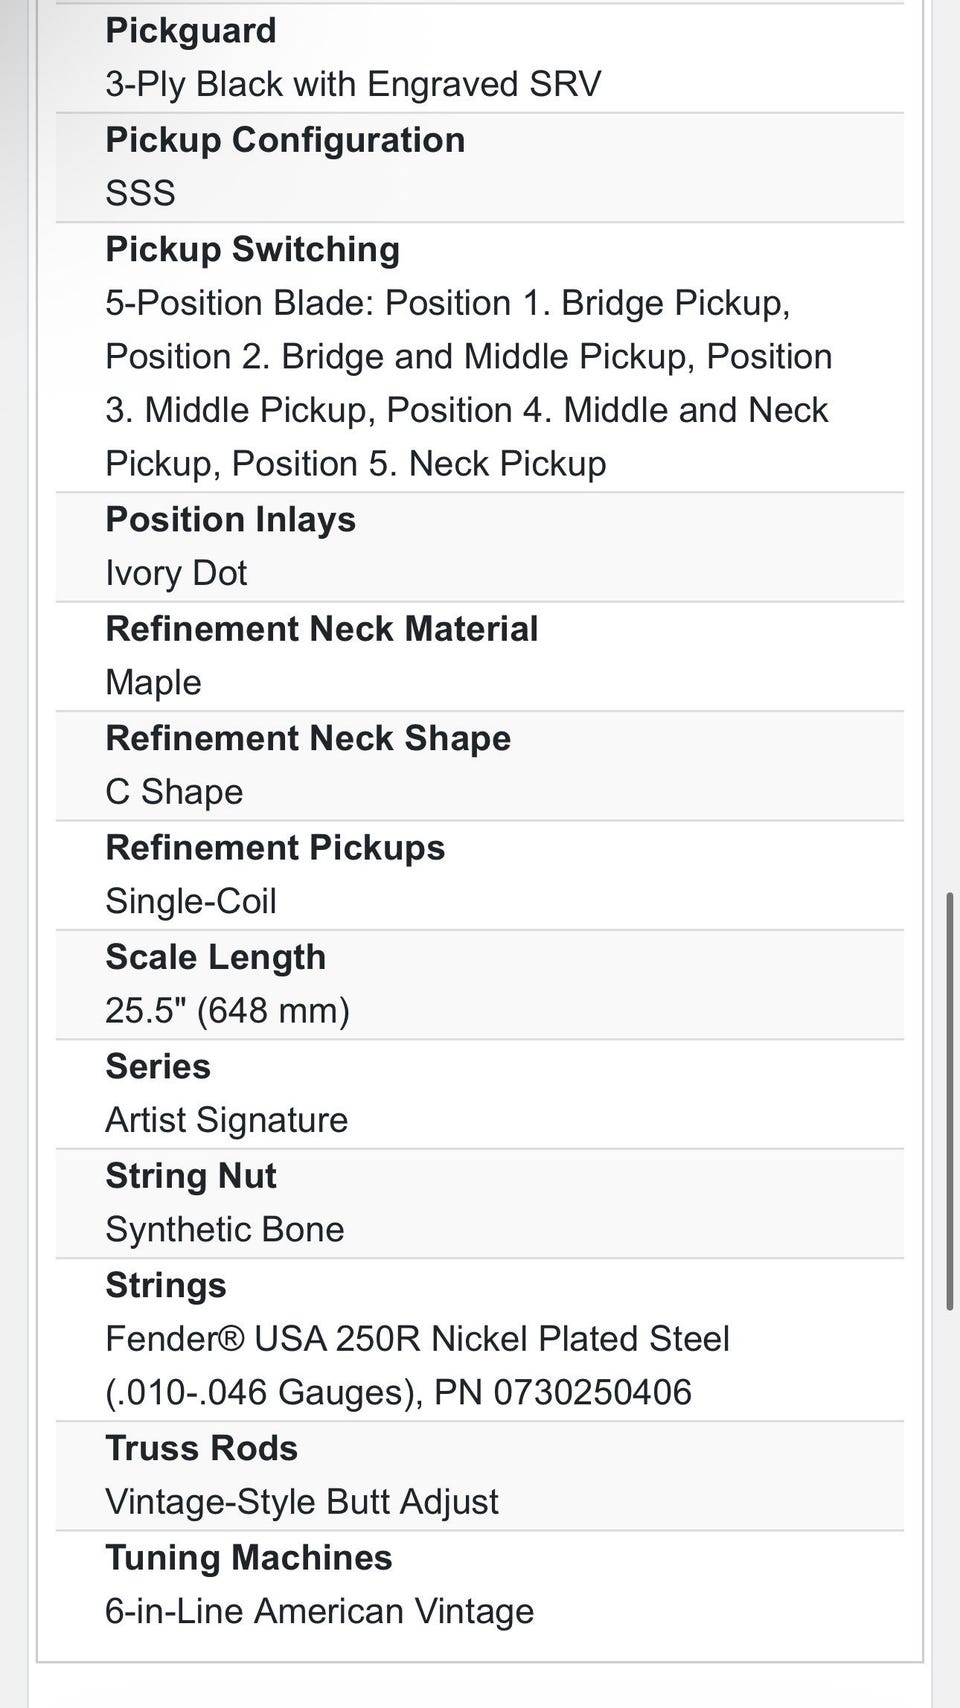The width and height of the screenshot is (960, 1708).
Task: Select the Truss Rods heading
Action: coord(201,1448)
